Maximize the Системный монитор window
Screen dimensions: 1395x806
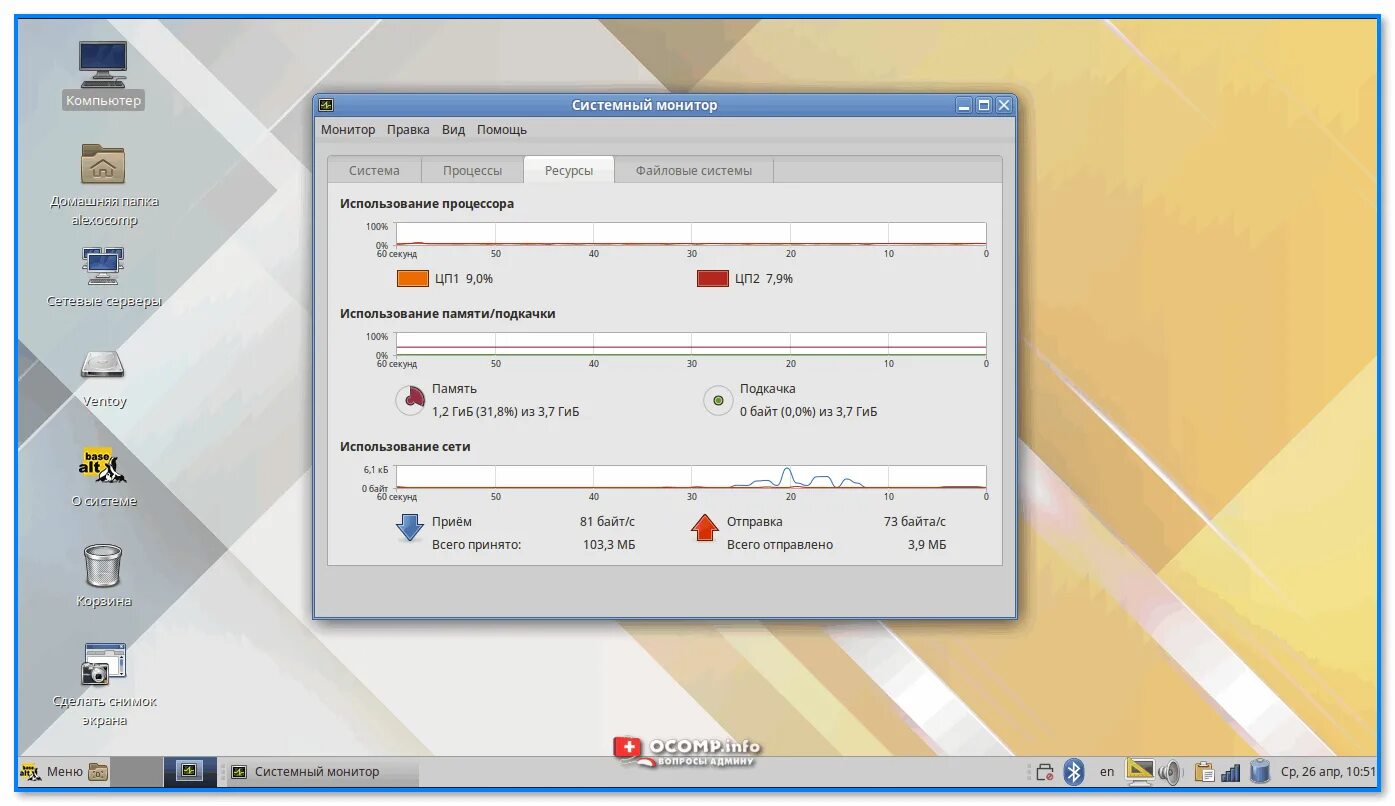click(x=984, y=105)
